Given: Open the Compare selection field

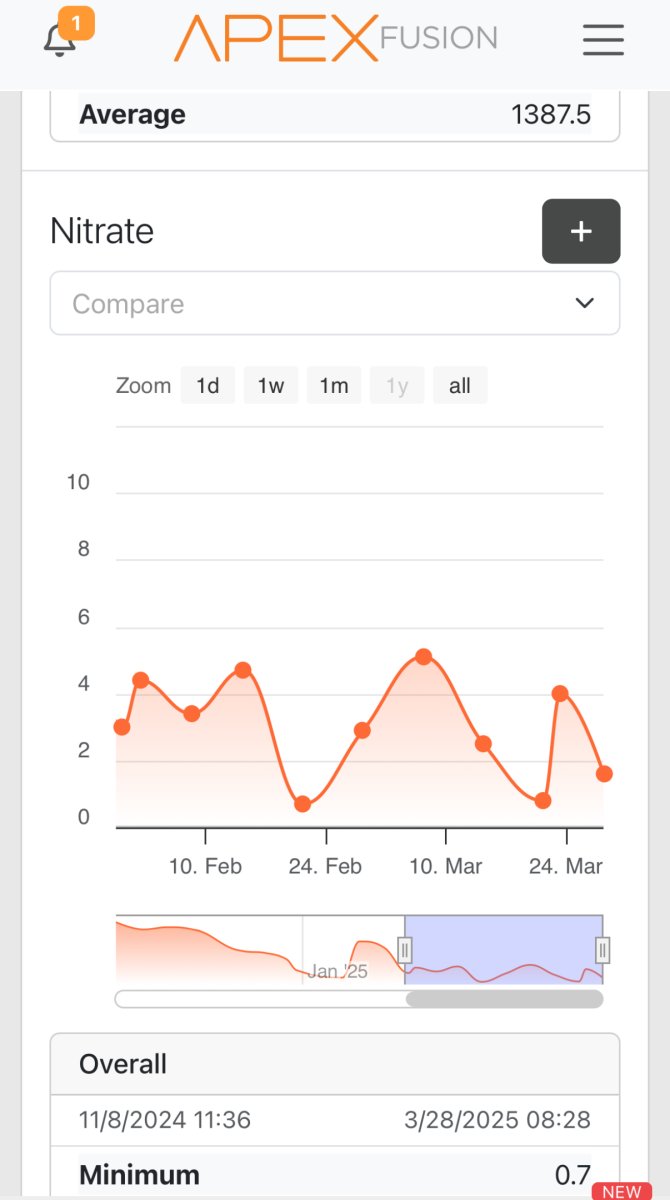Looking at the screenshot, I should tap(335, 303).
